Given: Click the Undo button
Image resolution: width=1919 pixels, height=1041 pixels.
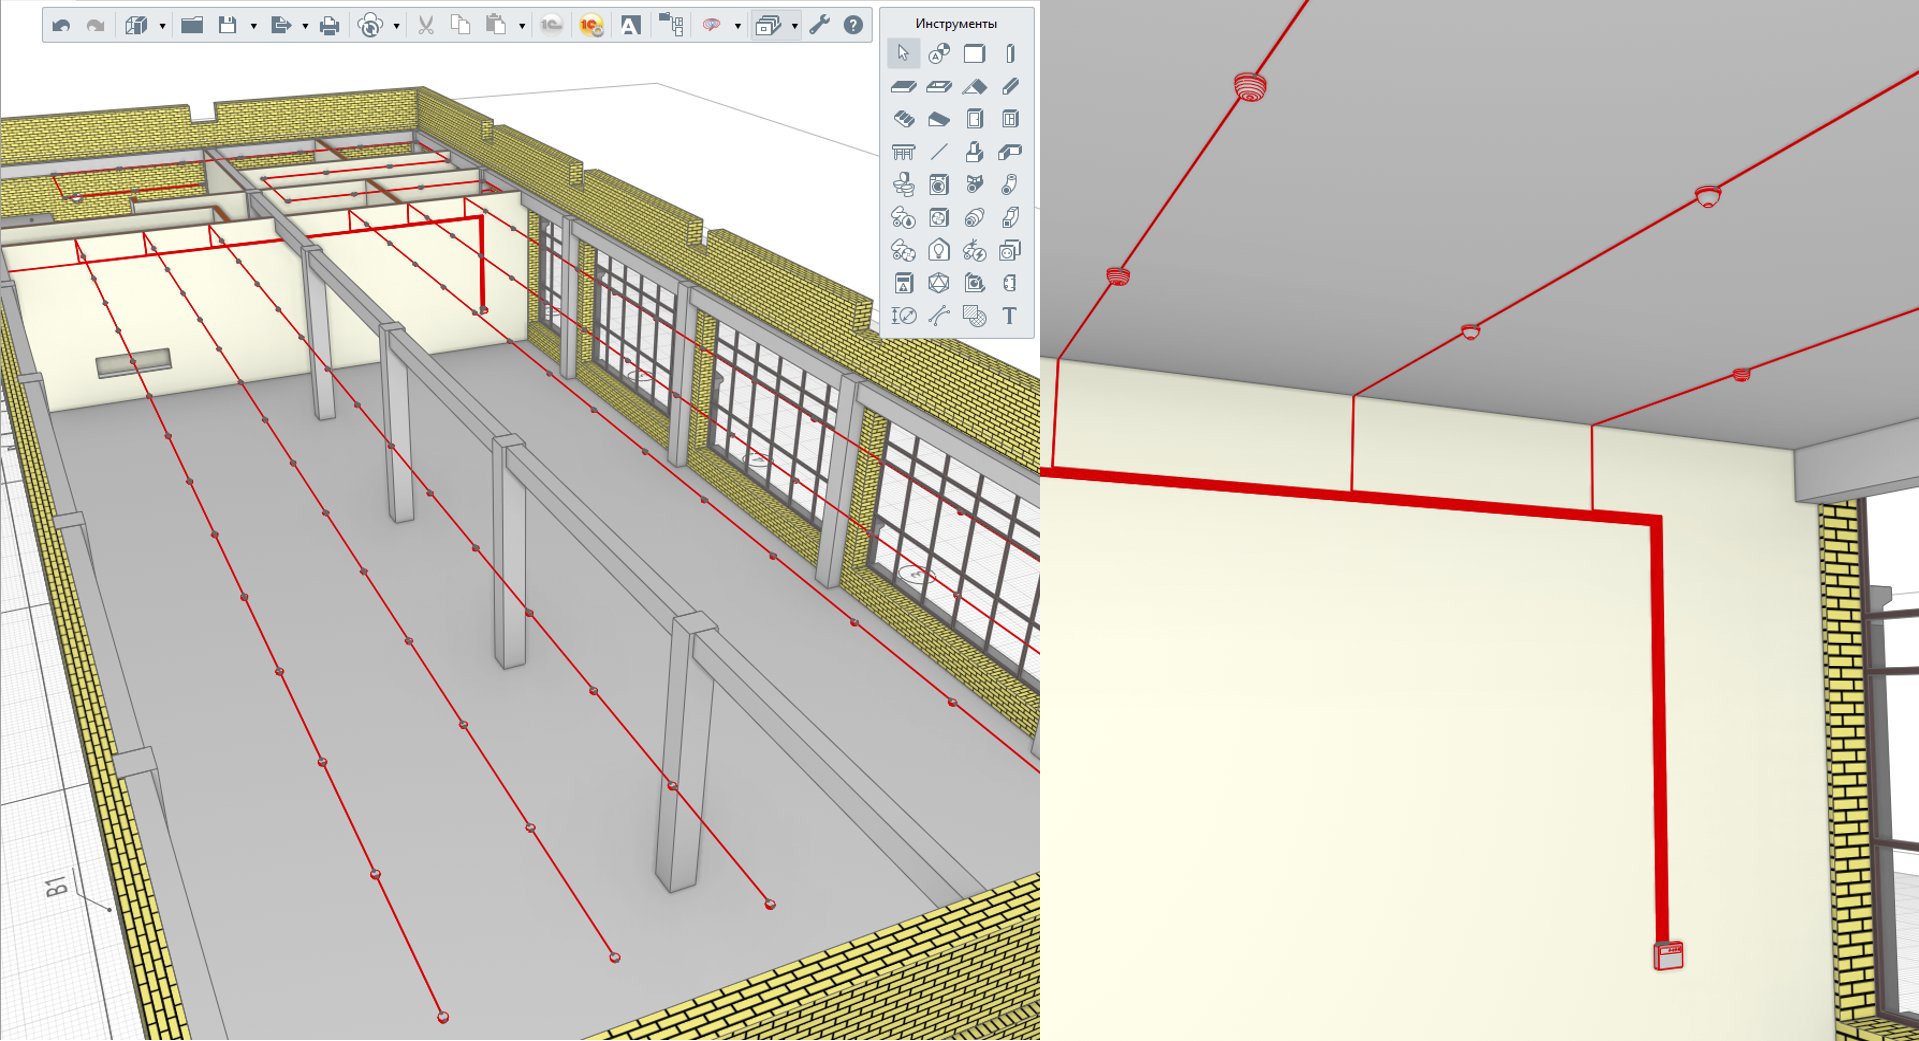Looking at the screenshot, I should [x=61, y=25].
